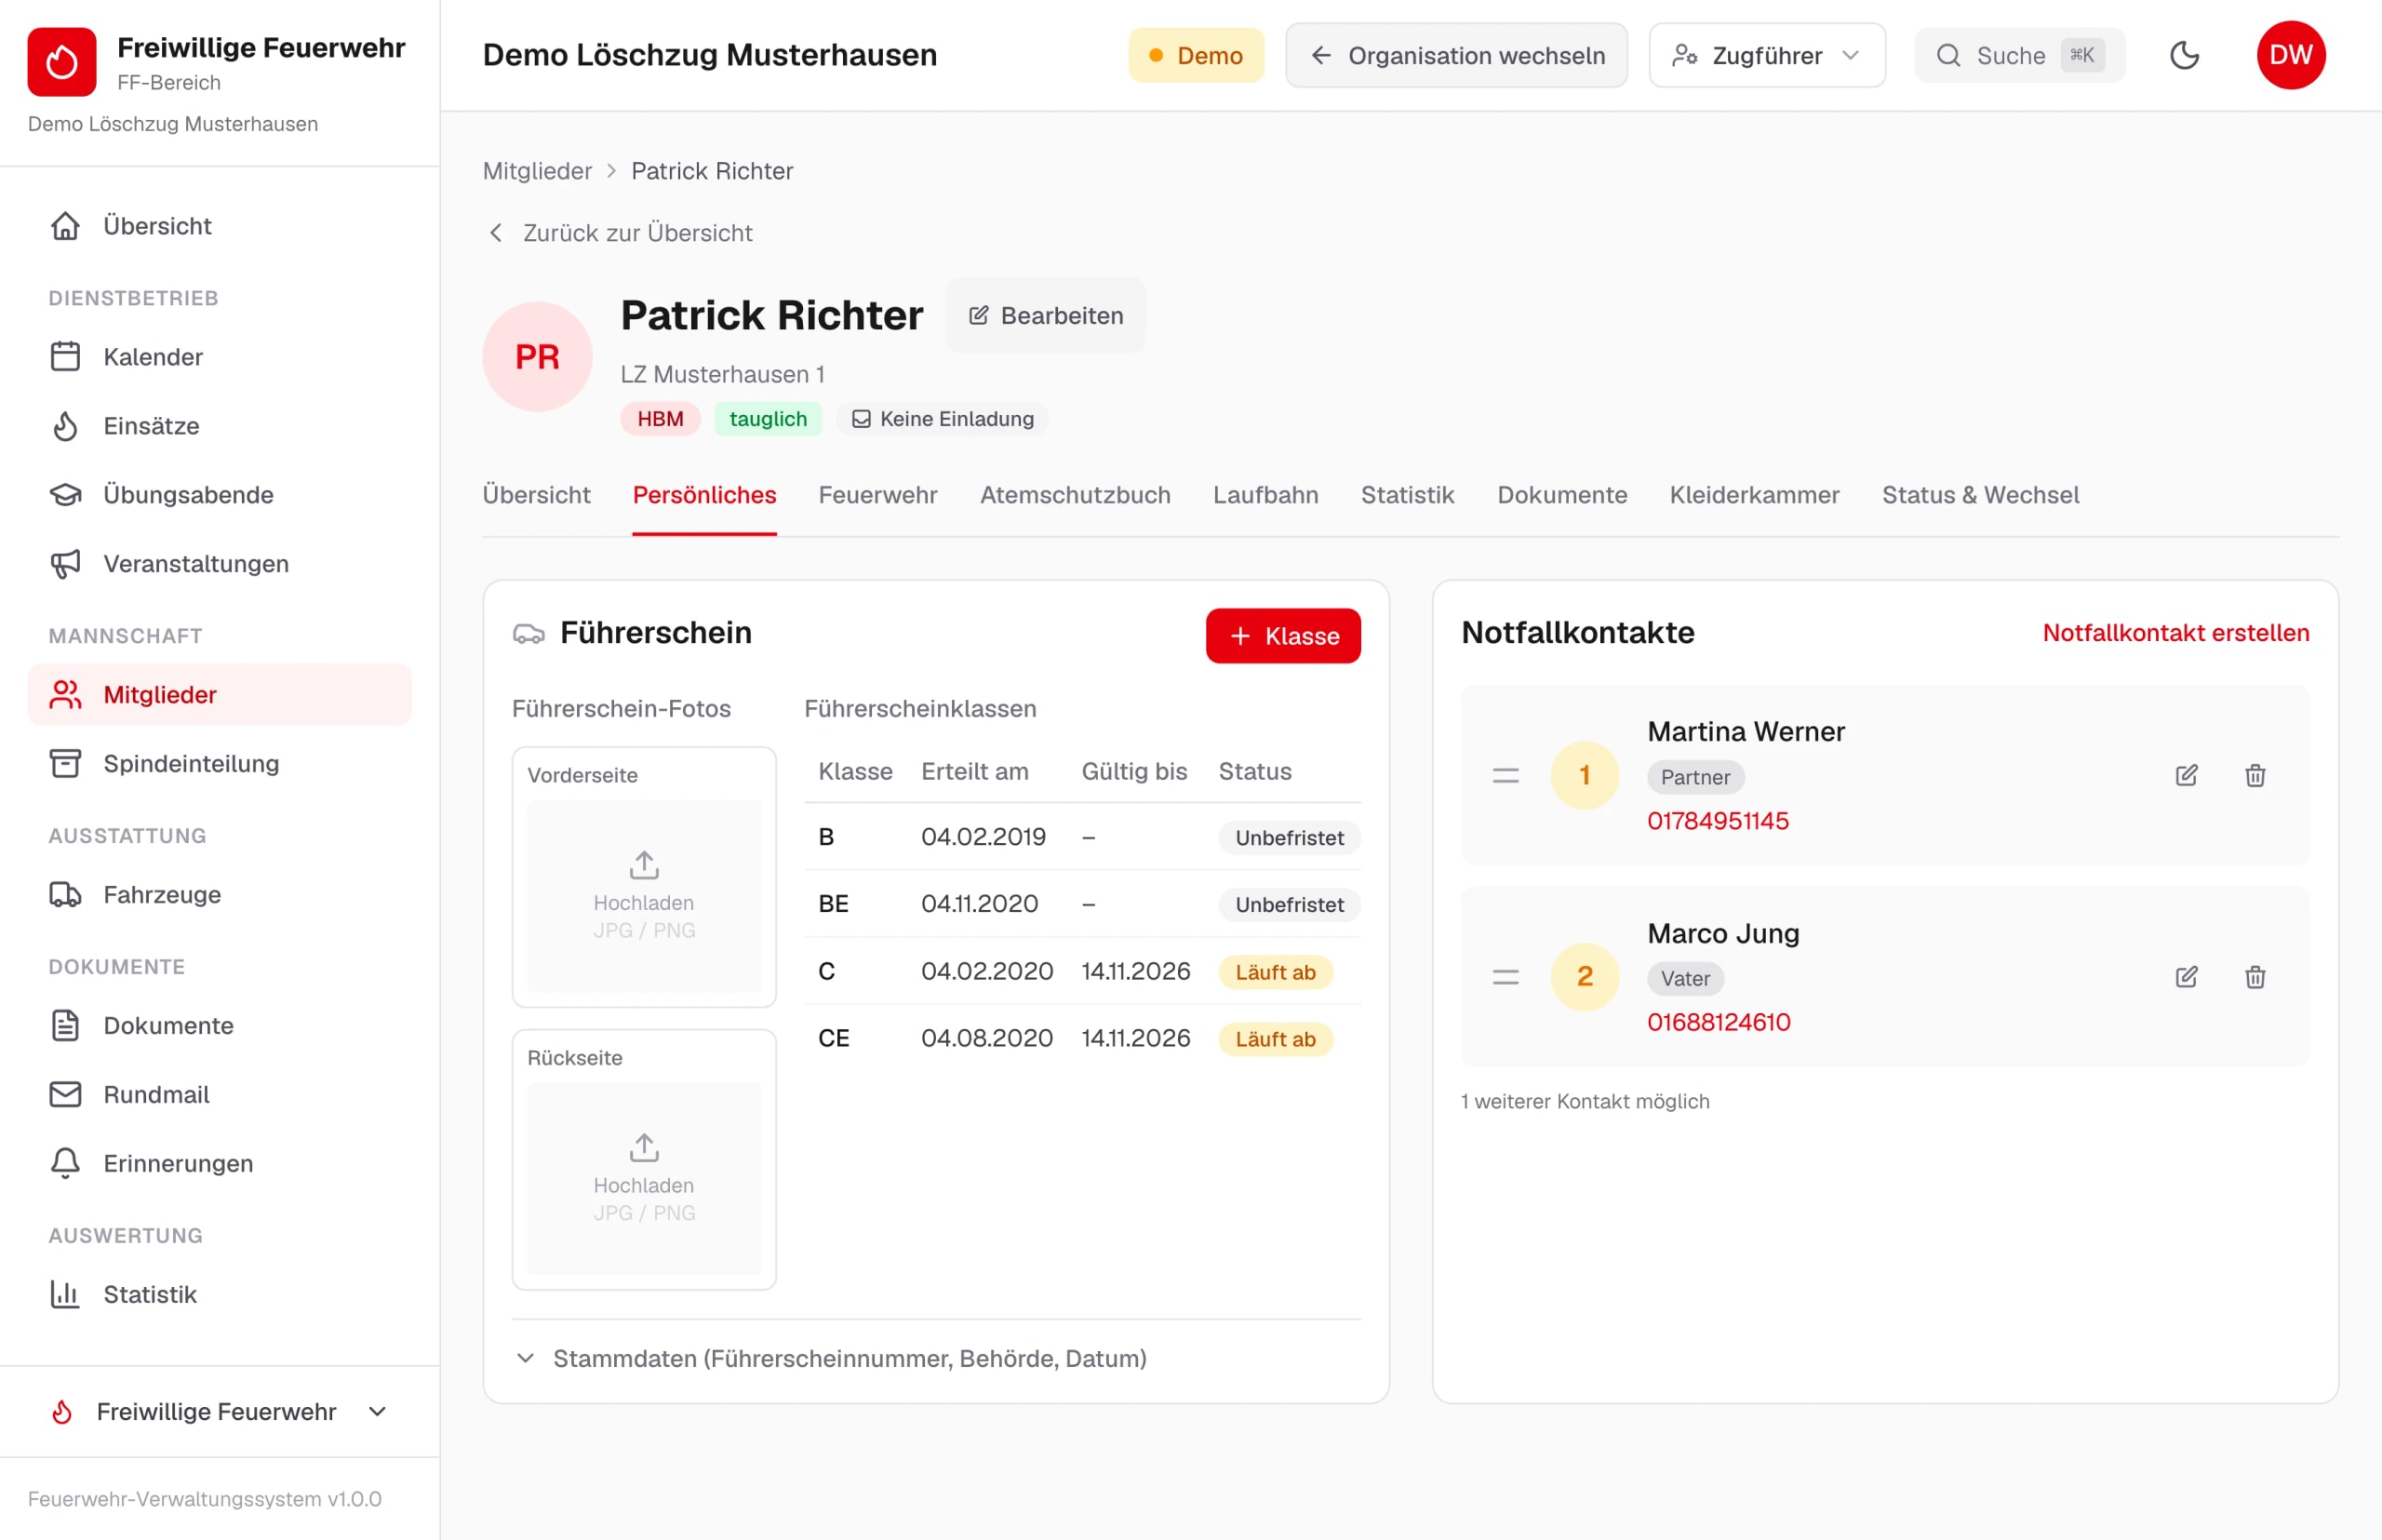Call Marco Jung's number 01688124610

click(1718, 1022)
